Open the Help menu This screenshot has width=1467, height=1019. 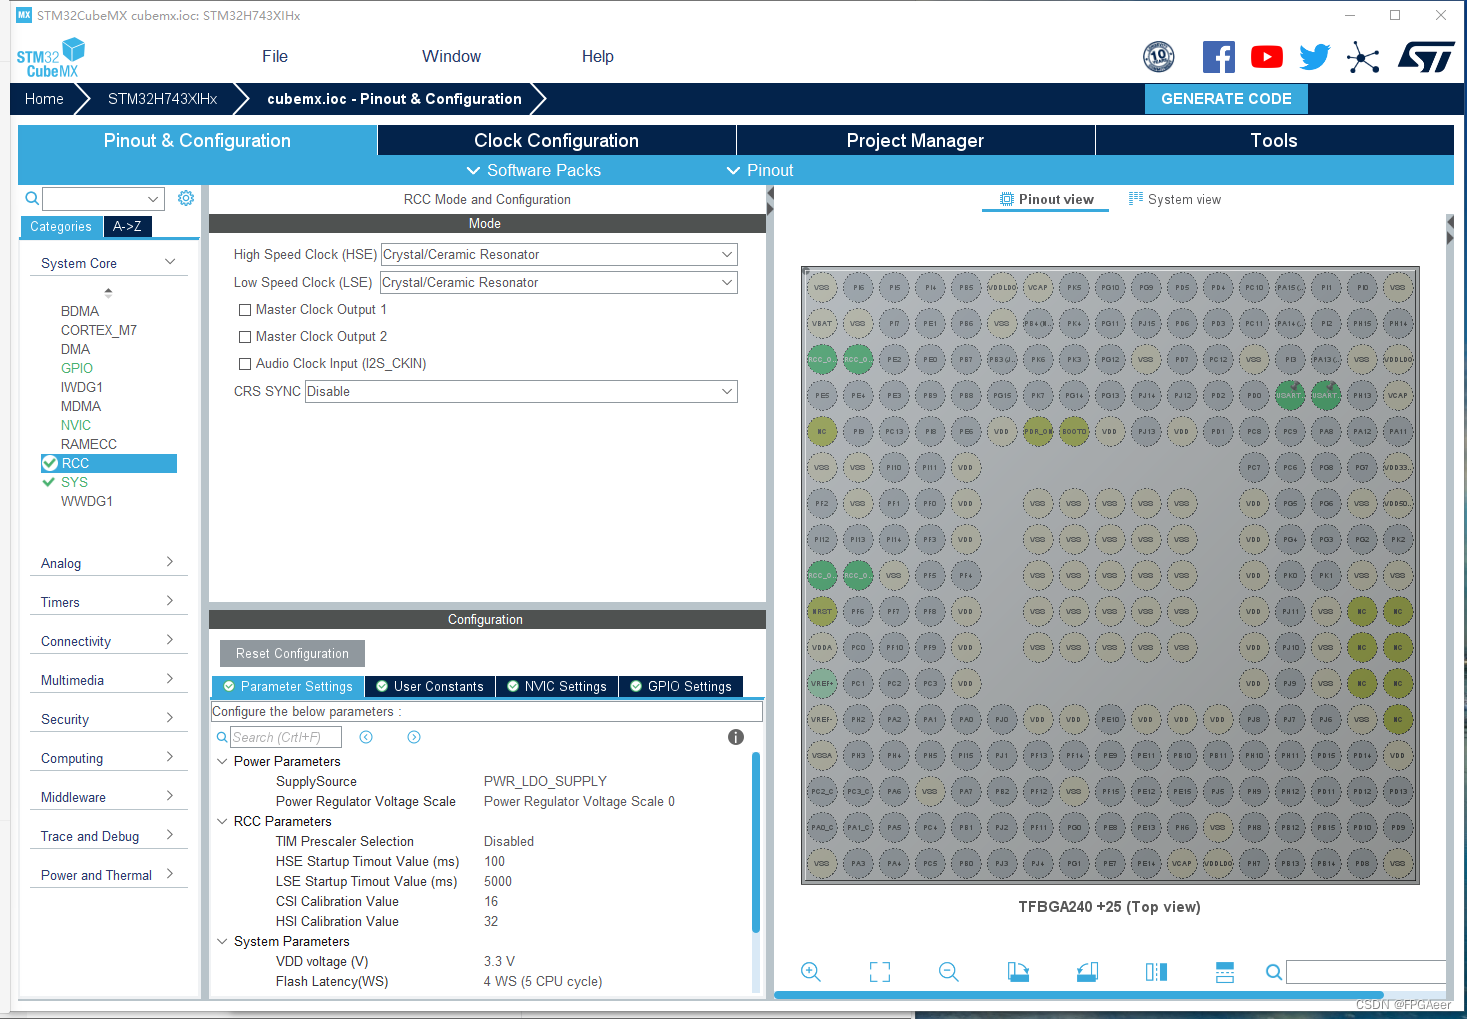point(598,57)
